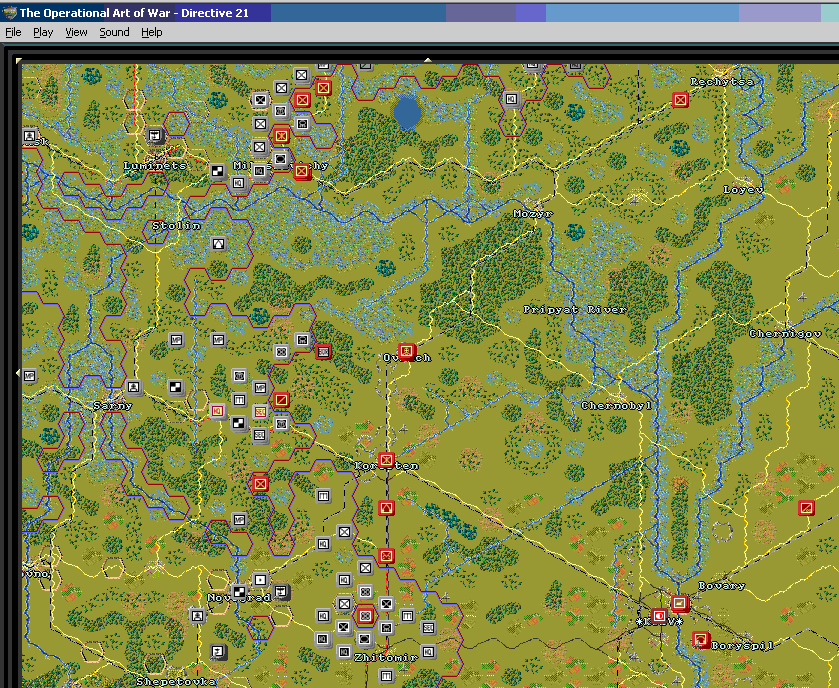
Task: Open the View menu
Action: pos(76,32)
